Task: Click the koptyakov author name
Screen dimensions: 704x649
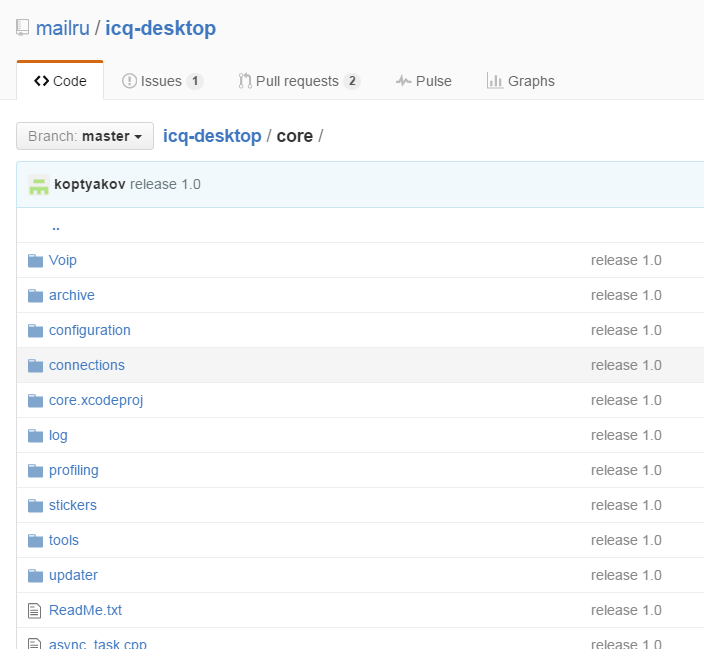Action: coord(90,185)
